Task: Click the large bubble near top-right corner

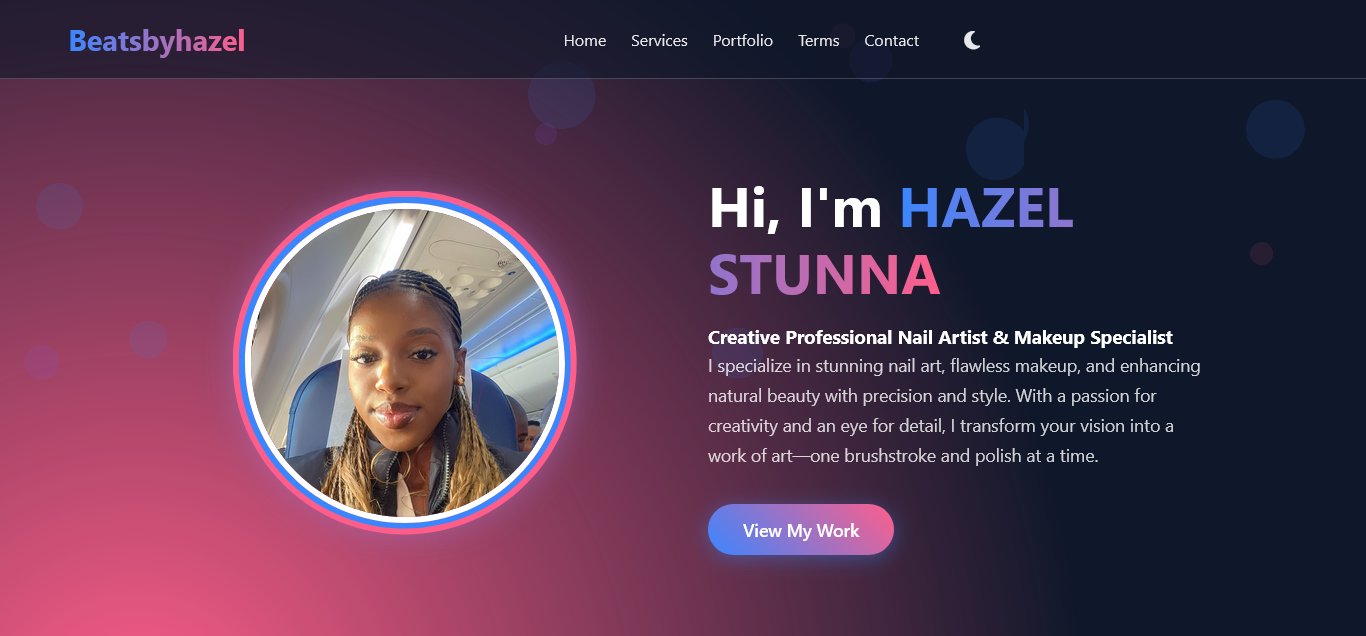Action: point(1275,129)
